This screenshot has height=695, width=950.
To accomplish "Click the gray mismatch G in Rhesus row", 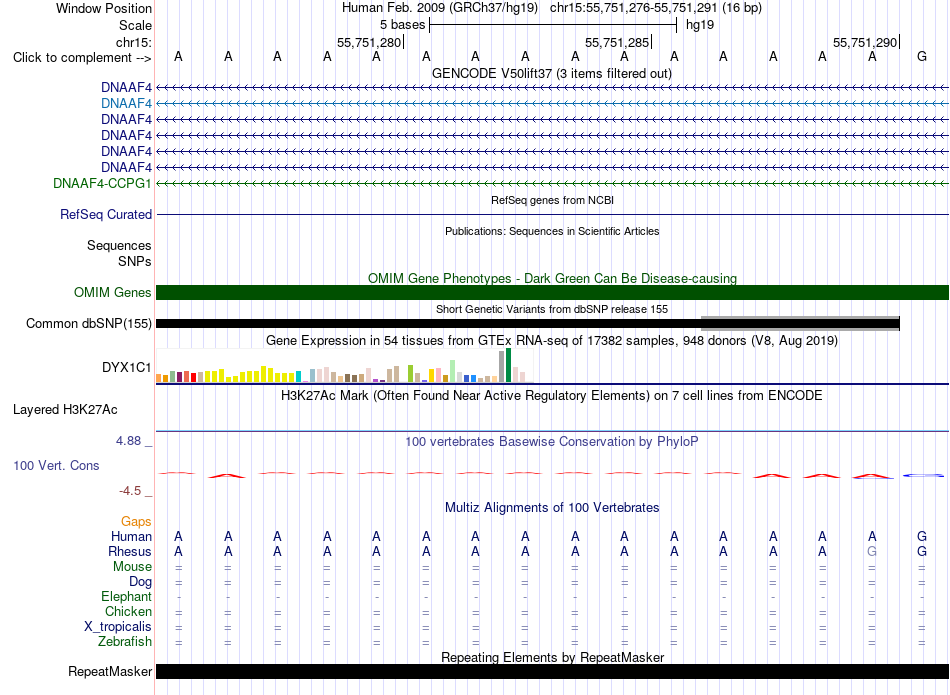I will pyautogui.click(x=872, y=551).
